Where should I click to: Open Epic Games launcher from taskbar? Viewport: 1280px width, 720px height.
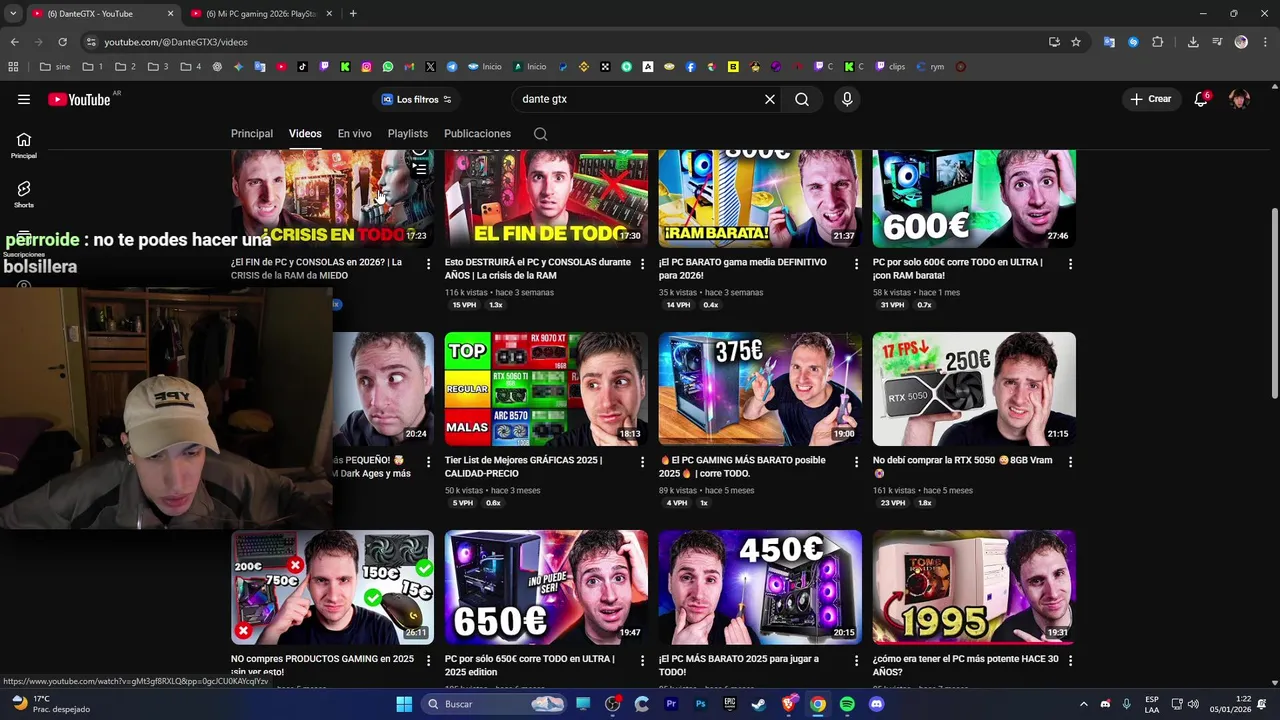(730, 704)
